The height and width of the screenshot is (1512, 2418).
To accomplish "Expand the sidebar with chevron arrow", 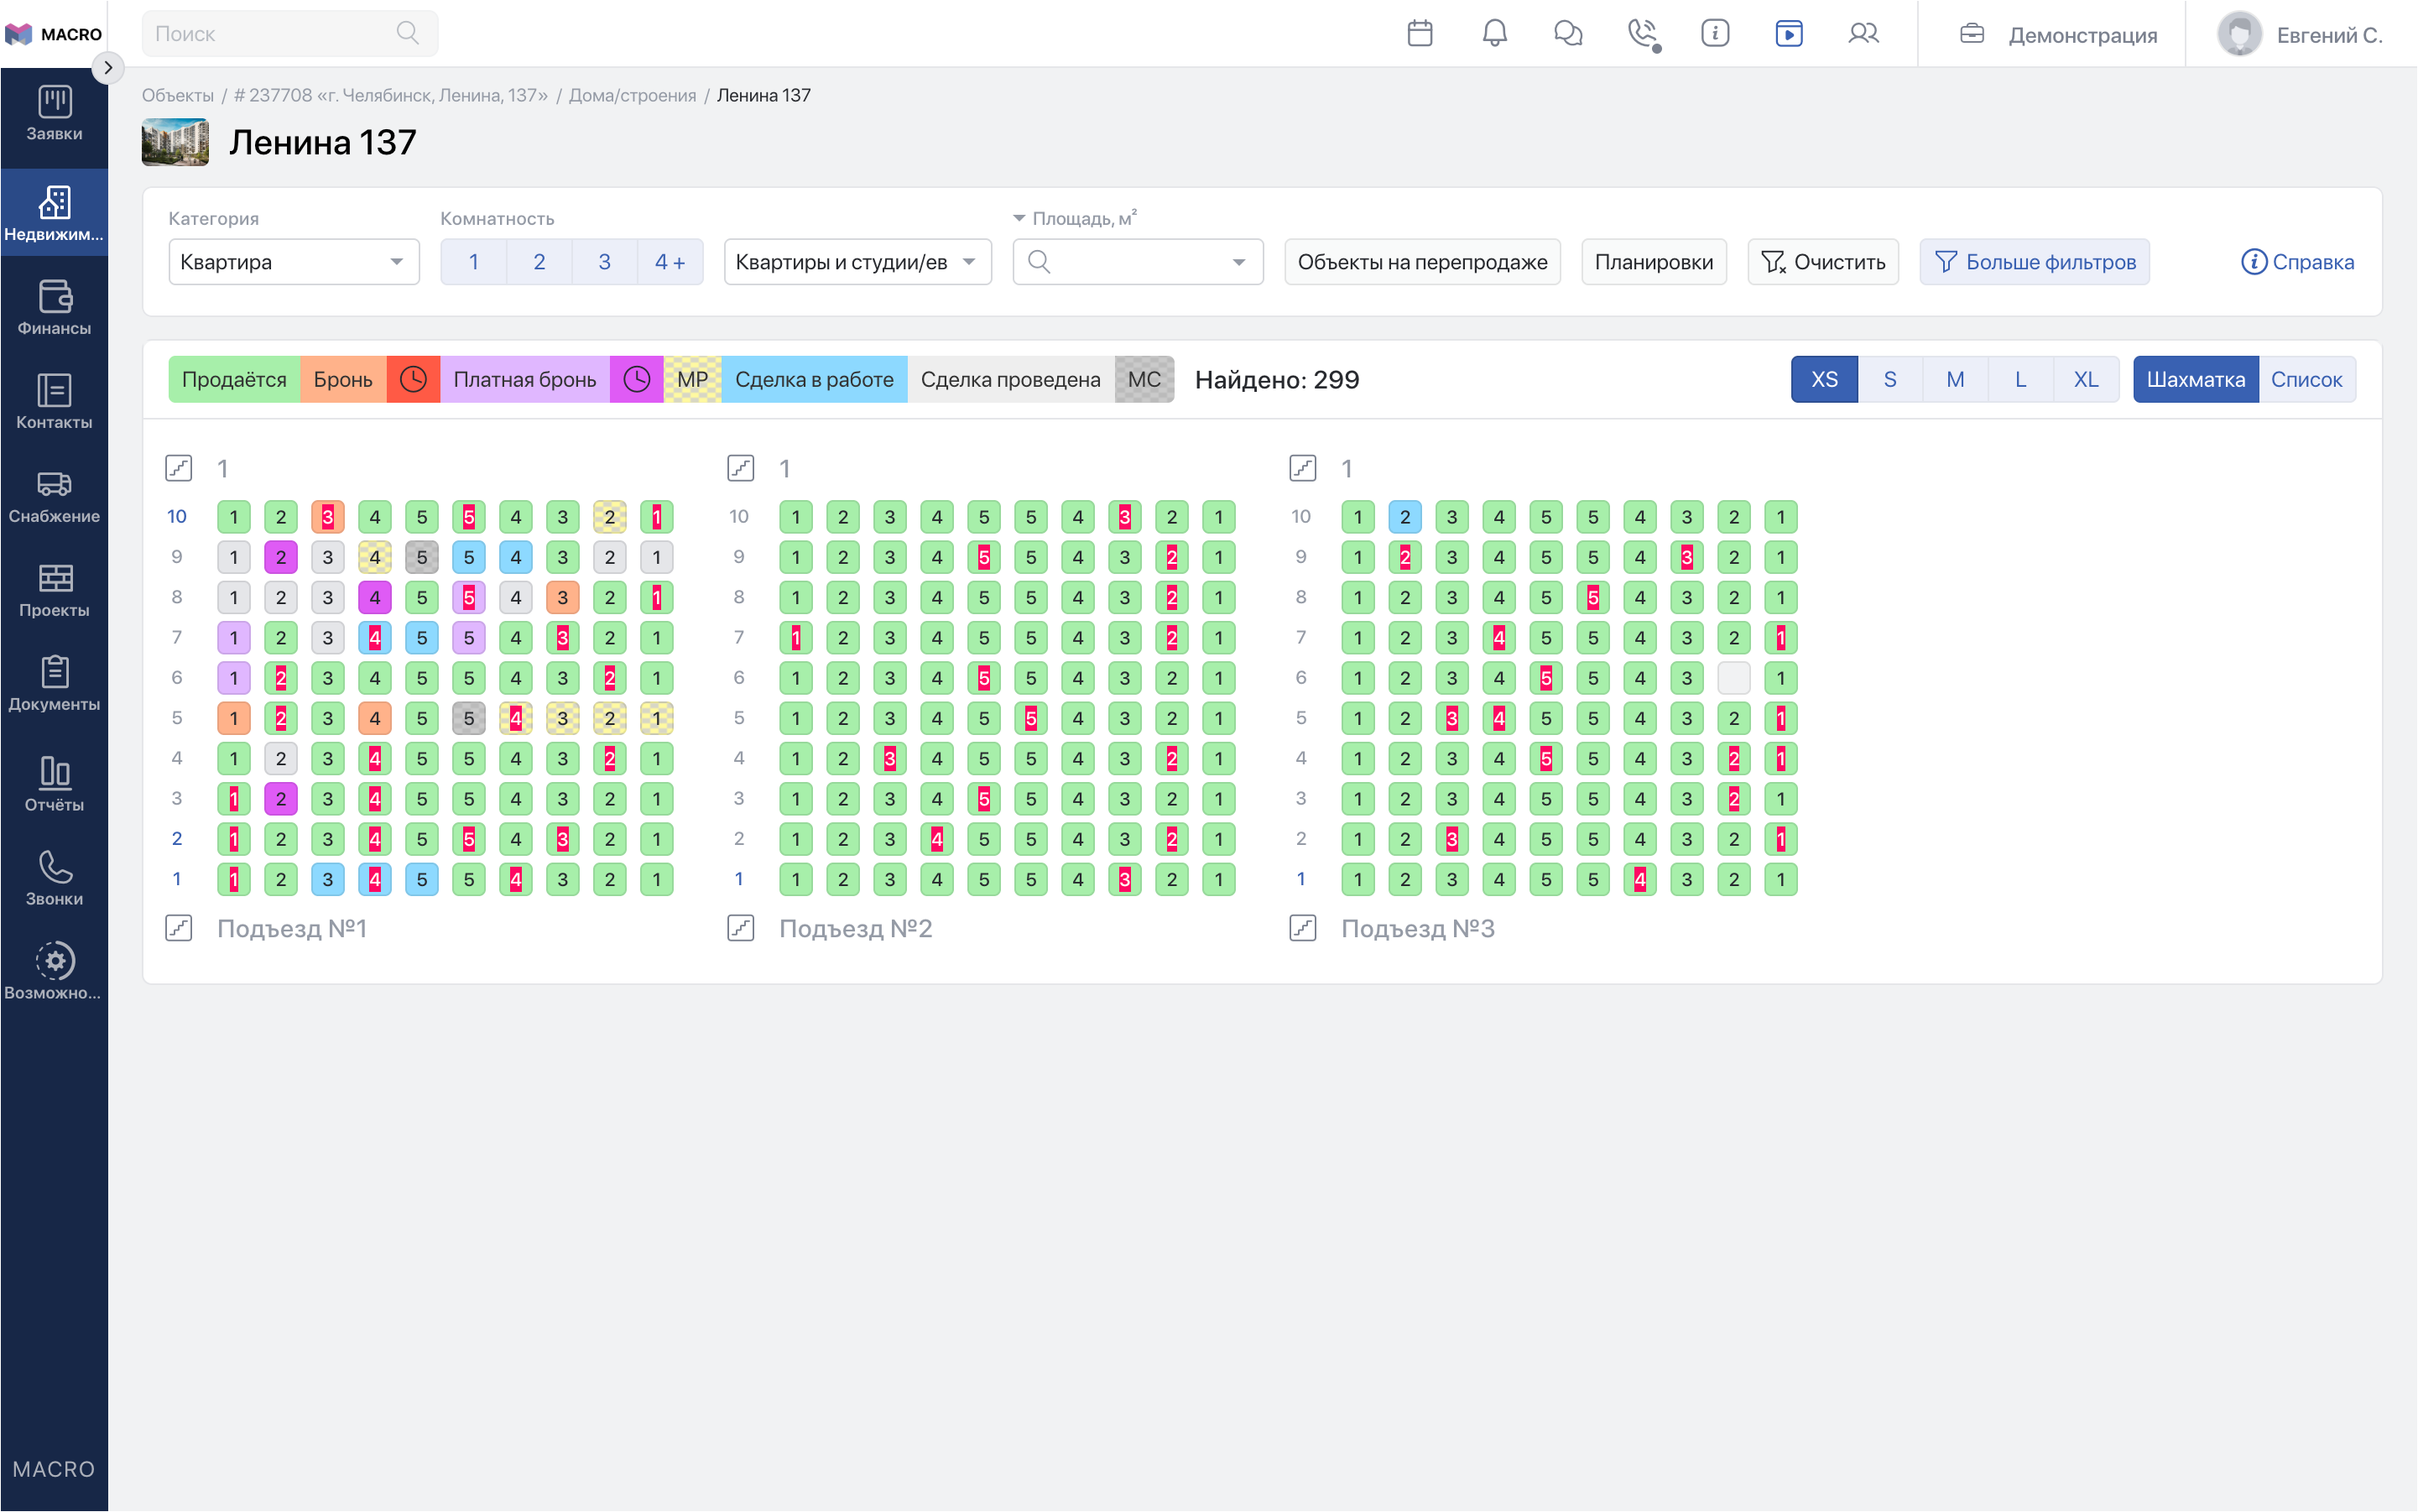I will pyautogui.click(x=108, y=68).
